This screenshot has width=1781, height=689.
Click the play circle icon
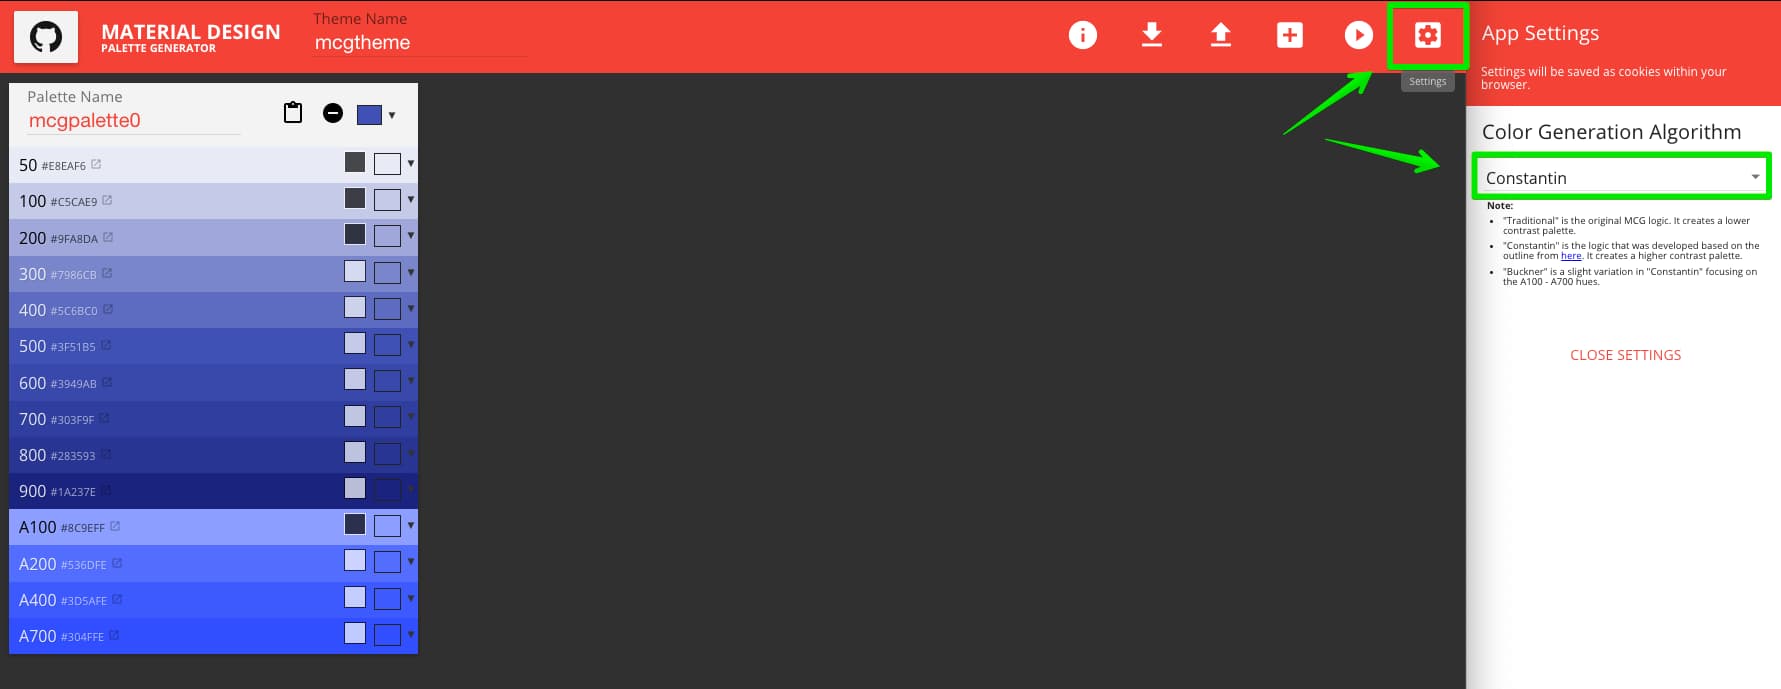tap(1358, 35)
